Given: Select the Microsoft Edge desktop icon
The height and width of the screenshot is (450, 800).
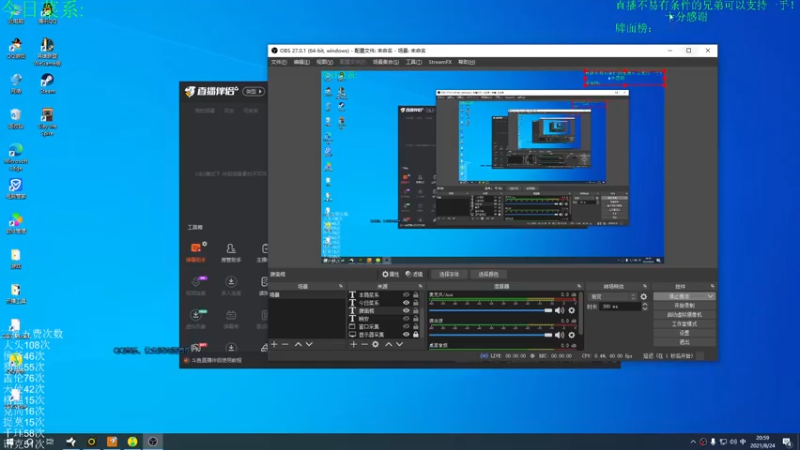Looking at the screenshot, I should 16,157.
